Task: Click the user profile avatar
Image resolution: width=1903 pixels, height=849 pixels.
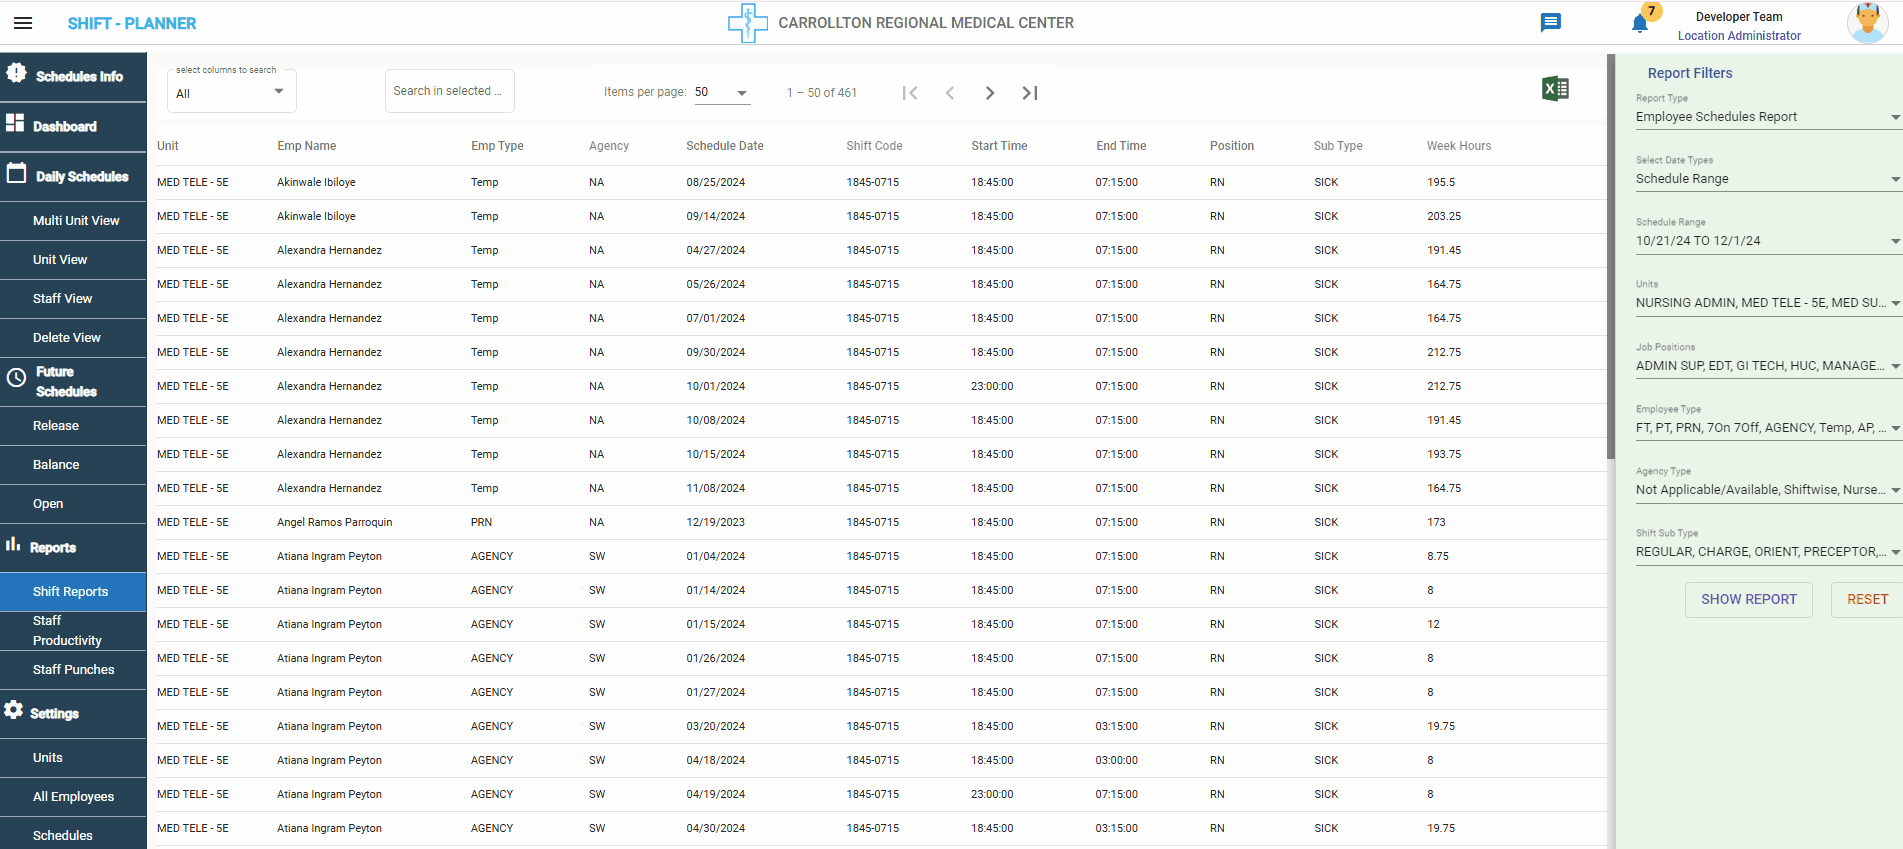Action: pos(1866,23)
